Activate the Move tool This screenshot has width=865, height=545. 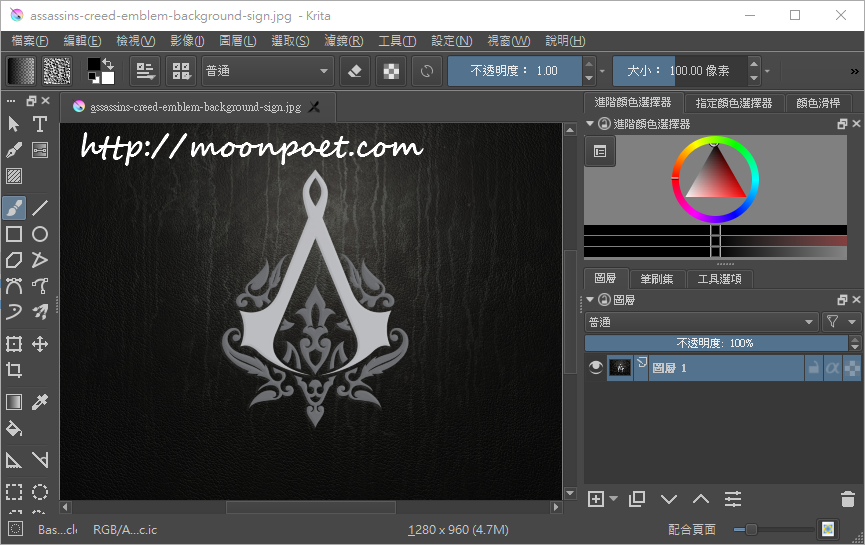pos(40,344)
